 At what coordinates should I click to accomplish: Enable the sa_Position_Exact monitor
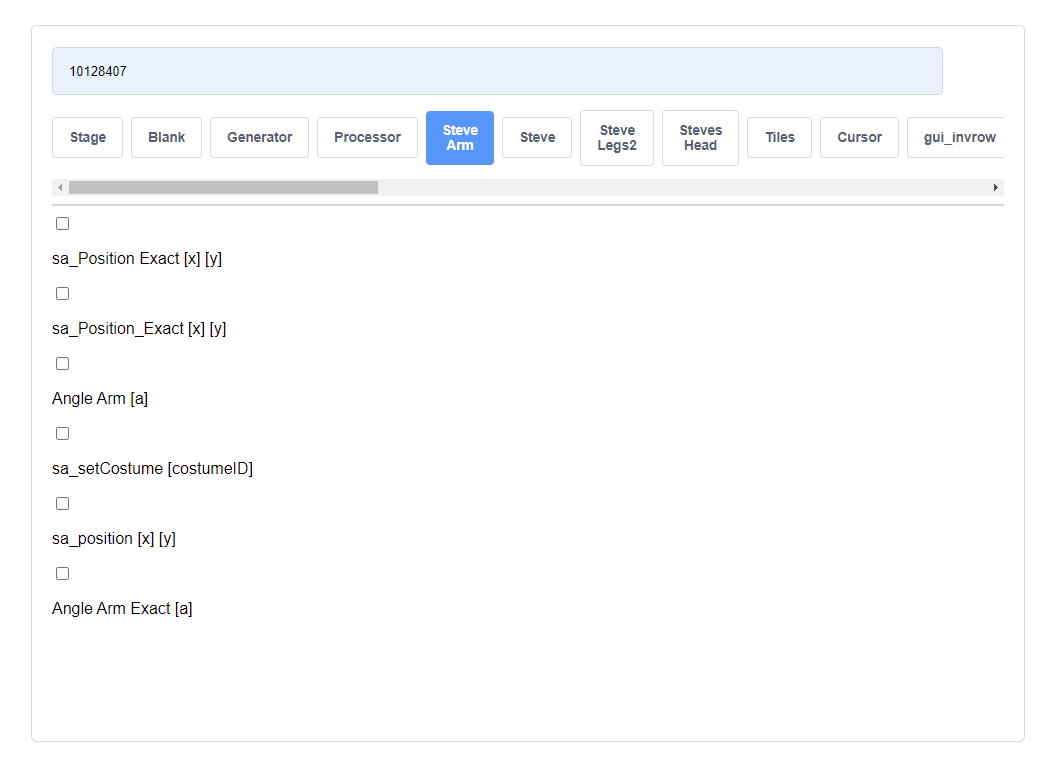point(62,293)
